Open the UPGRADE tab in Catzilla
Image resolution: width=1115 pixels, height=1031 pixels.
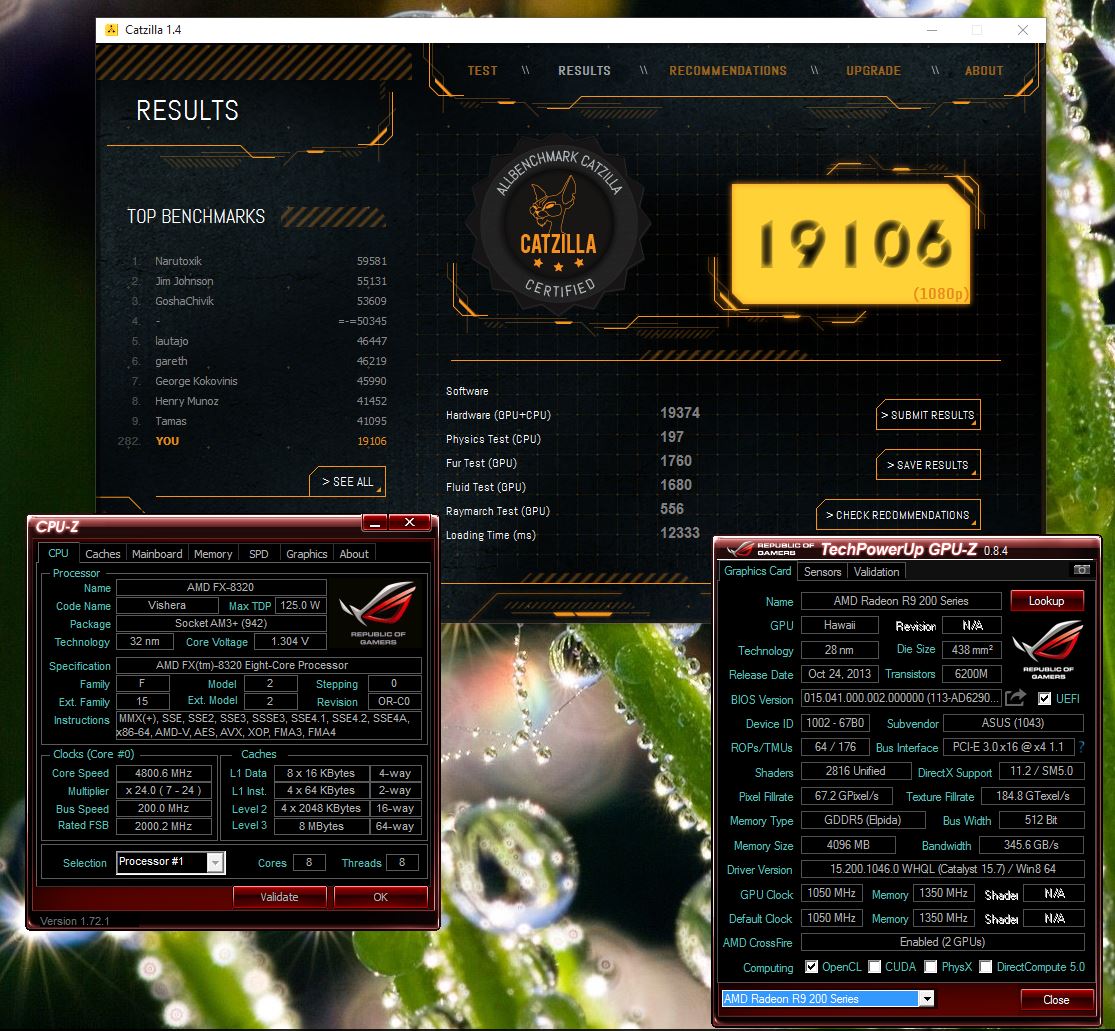[873, 70]
